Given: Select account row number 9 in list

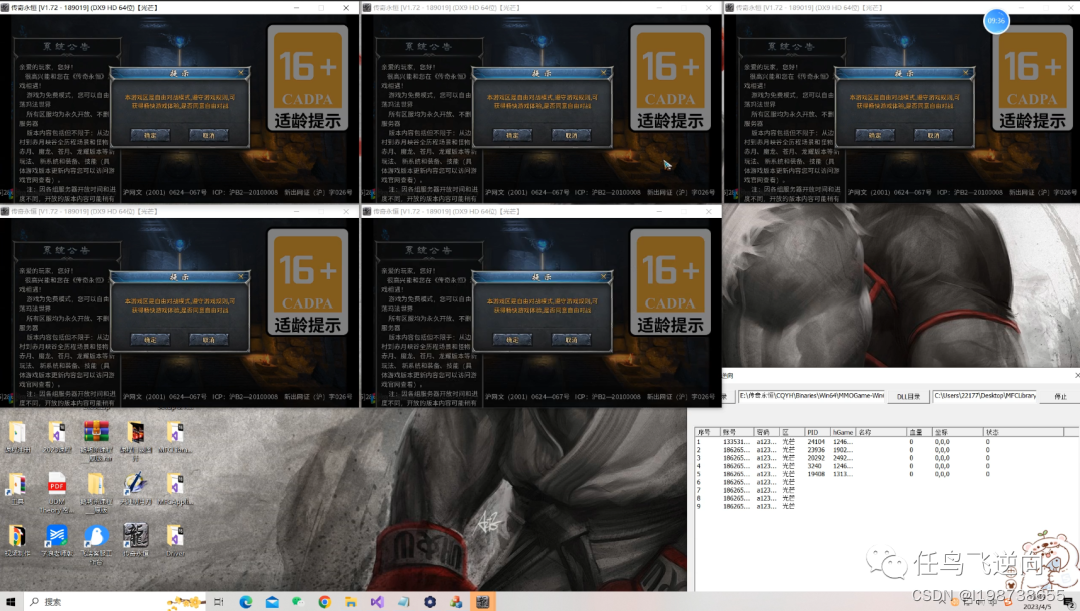Looking at the screenshot, I should point(880,506).
